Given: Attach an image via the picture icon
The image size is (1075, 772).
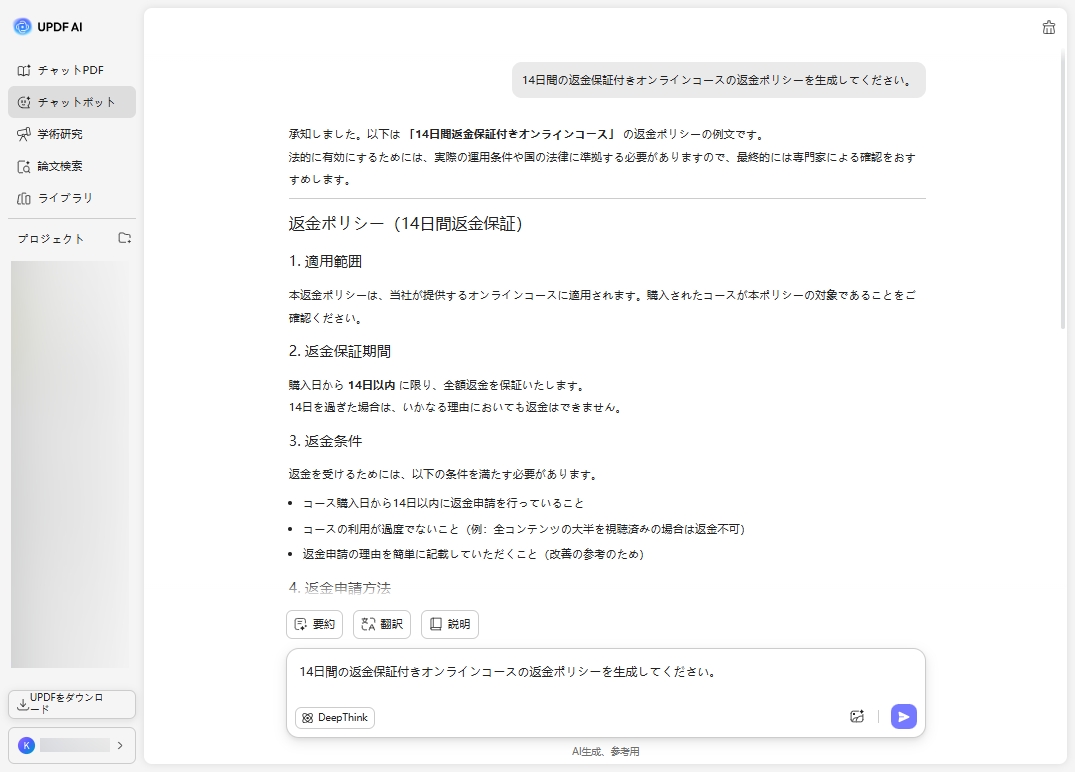Looking at the screenshot, I should coord(857,716).
